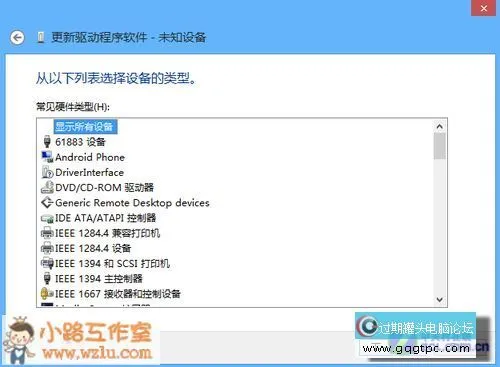The image size is (500, 367).
Task: Click the DVD/CD-ROM drive icon
Action: 47,187
